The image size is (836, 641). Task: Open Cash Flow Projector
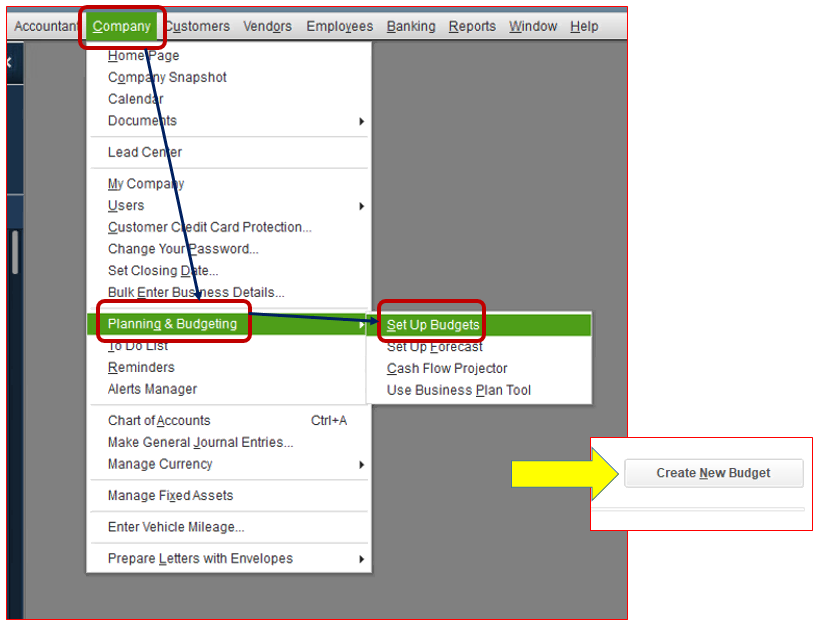[x=480, y=369]
